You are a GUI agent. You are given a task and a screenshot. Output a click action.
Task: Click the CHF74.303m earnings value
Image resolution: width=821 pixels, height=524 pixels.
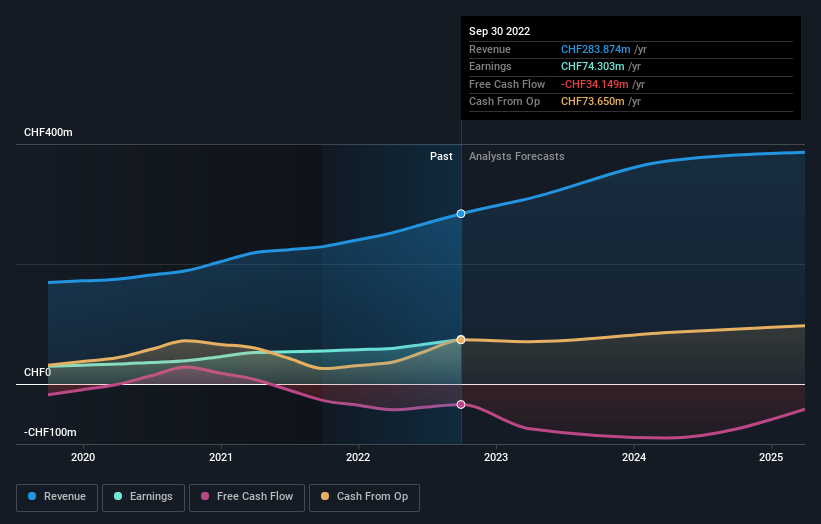[x=593, y=66]
